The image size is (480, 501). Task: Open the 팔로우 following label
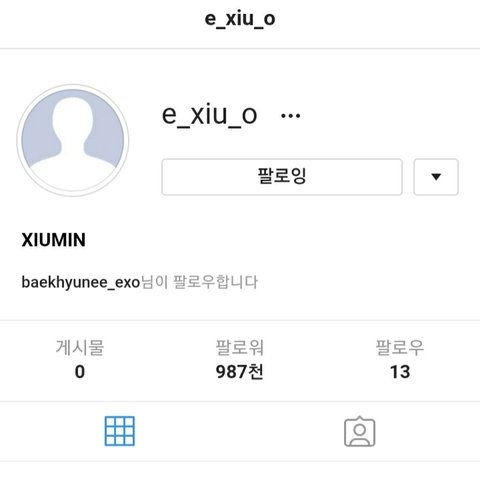tap(400, 347)
